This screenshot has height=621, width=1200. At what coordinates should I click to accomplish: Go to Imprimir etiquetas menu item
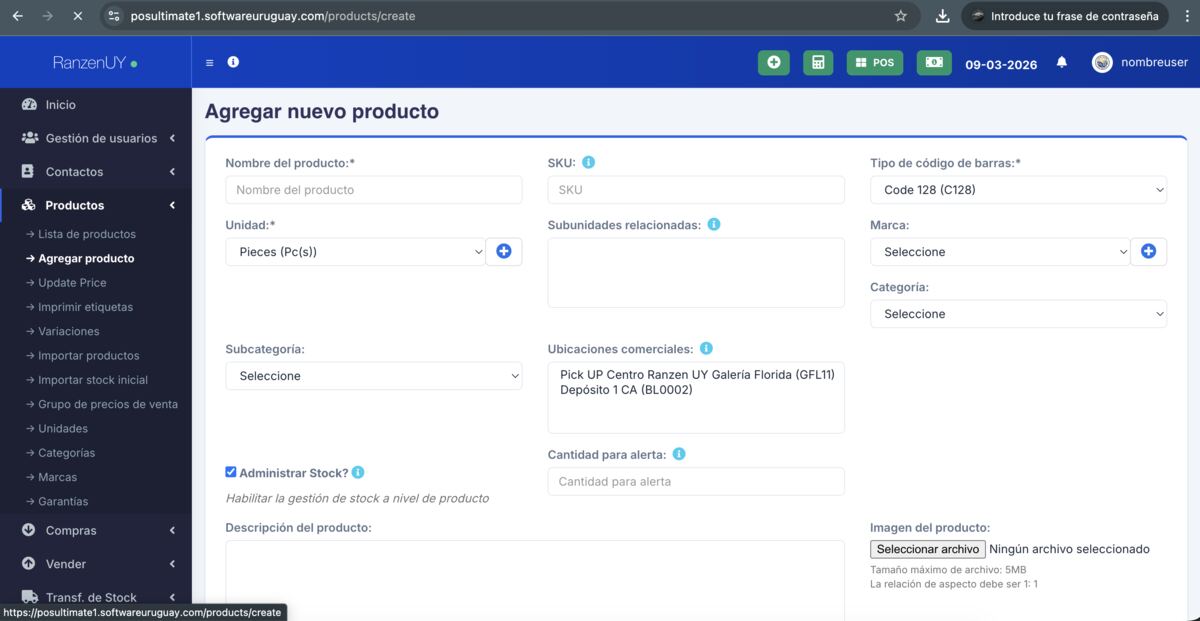tap(85, 307)
